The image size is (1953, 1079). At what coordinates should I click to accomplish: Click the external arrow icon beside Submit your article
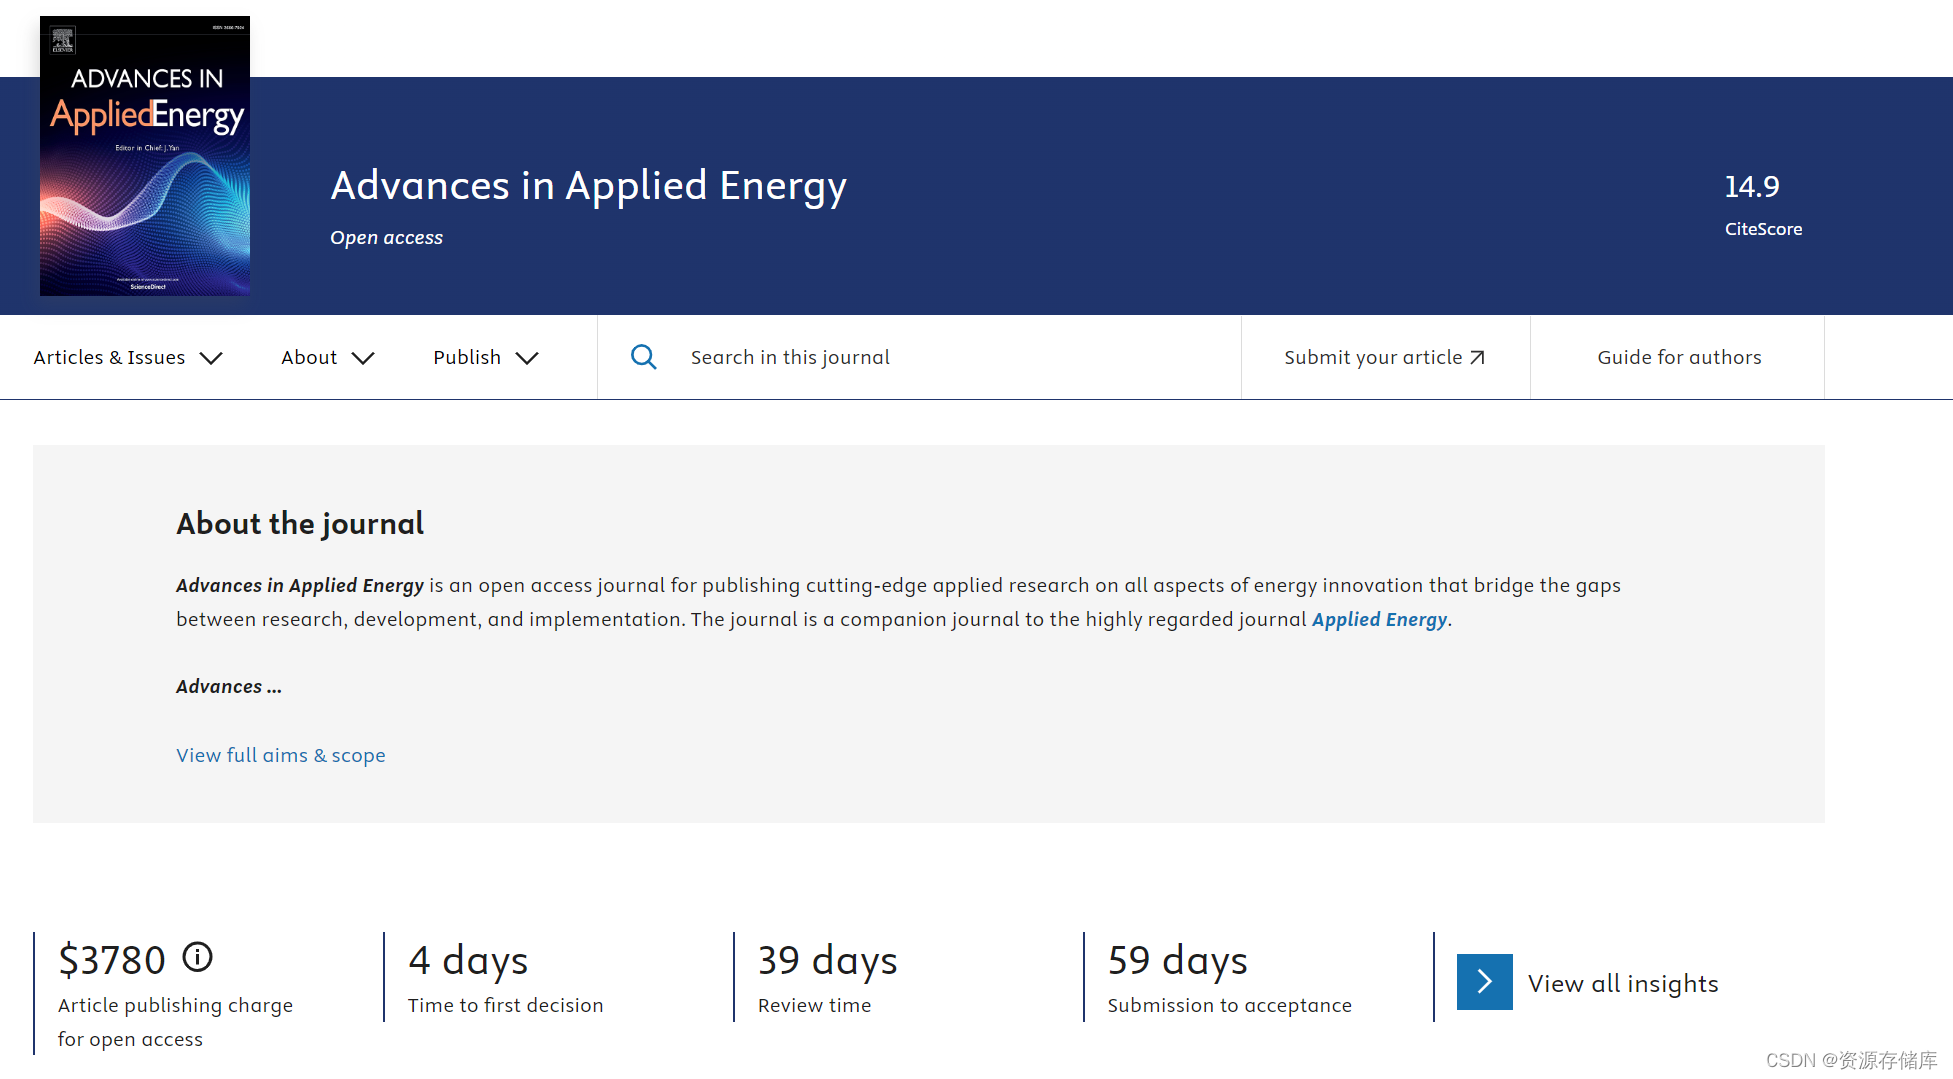(x=1477, y=357)
